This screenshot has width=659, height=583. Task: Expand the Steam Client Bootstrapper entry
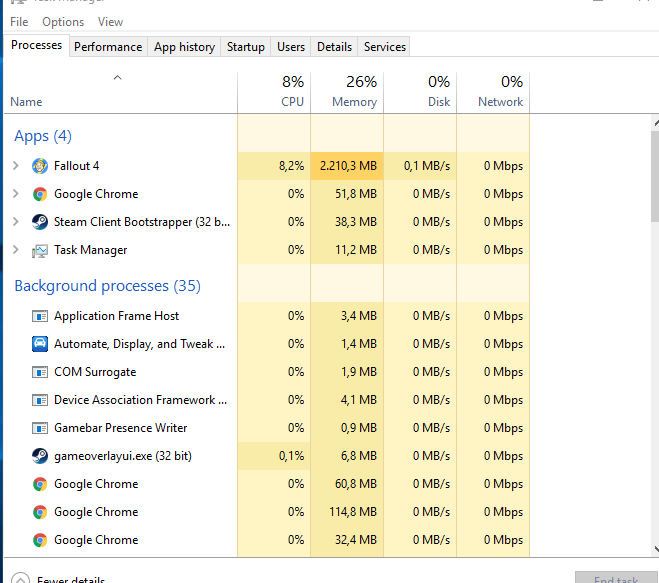[15, 222]
